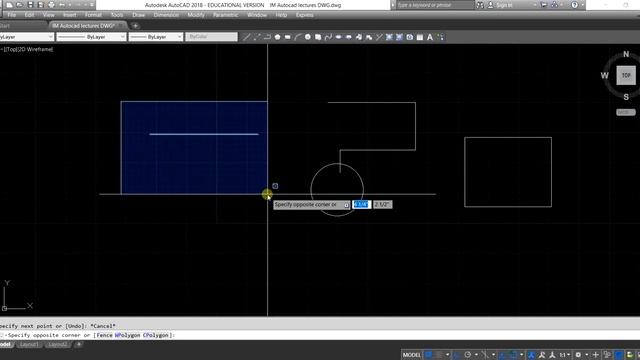This screenshot has height=360, width=640.
Task: Click the WCS button under ViewCube
Action: pos(626,112)
